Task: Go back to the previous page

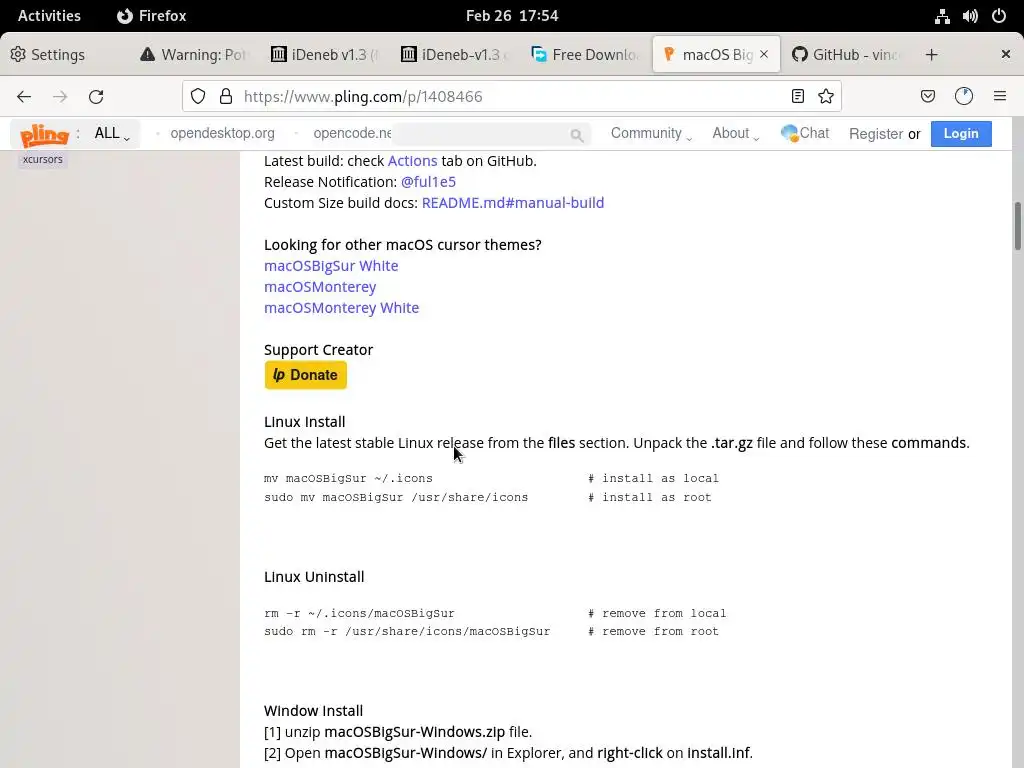Action: (24, 97)
